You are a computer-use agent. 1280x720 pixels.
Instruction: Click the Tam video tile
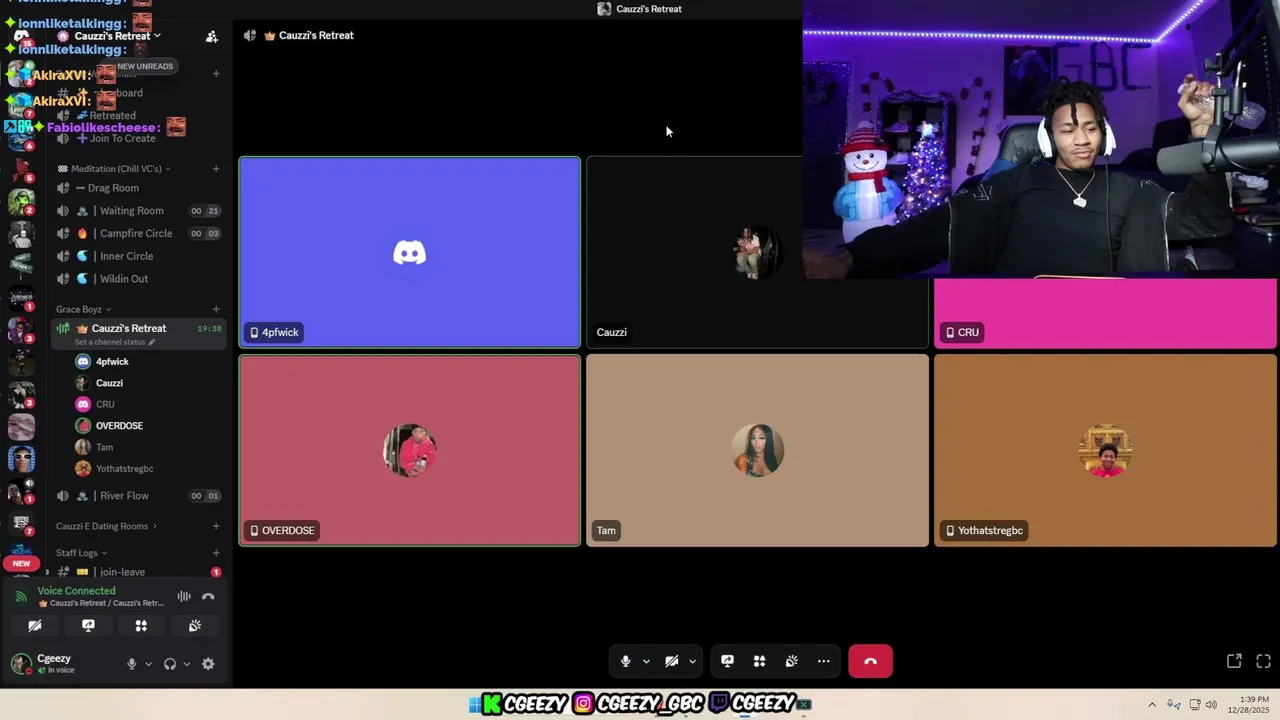tap(757, 450)
